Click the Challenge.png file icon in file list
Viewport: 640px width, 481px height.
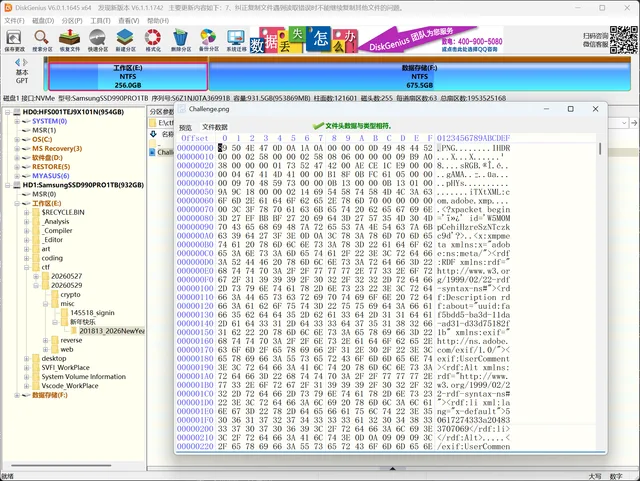click(x=153, y=152)
